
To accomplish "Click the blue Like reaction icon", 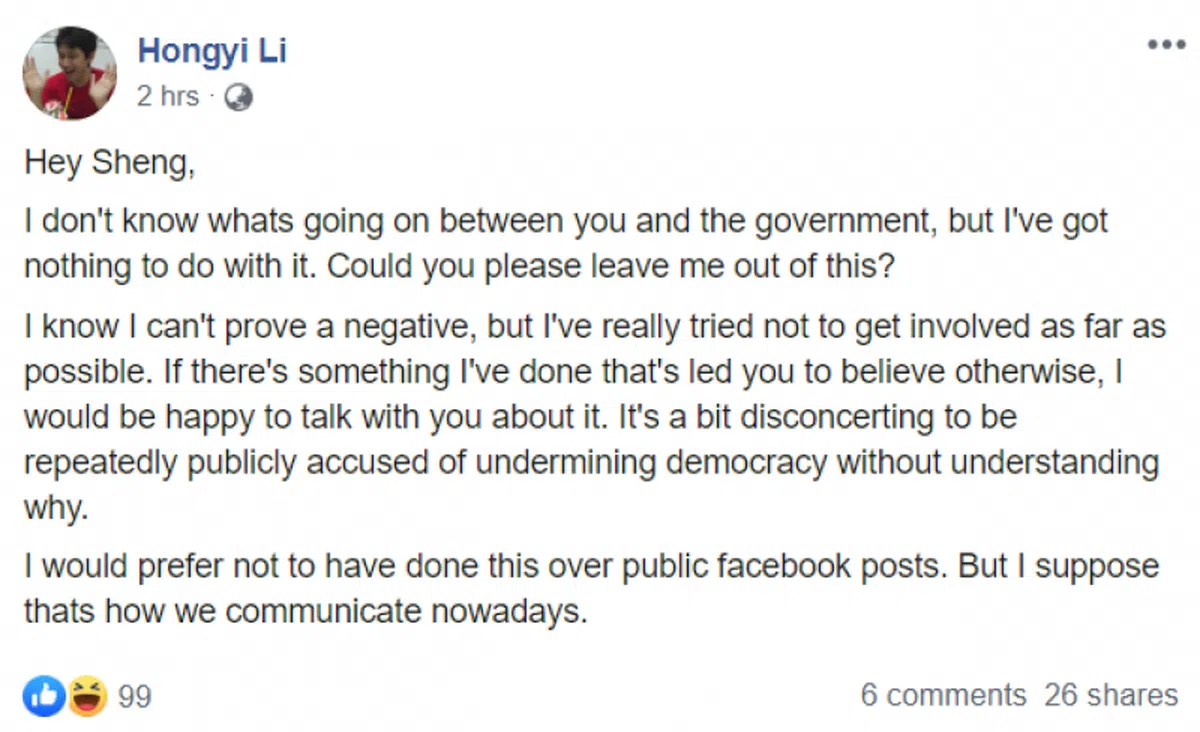I will point(44,696).
